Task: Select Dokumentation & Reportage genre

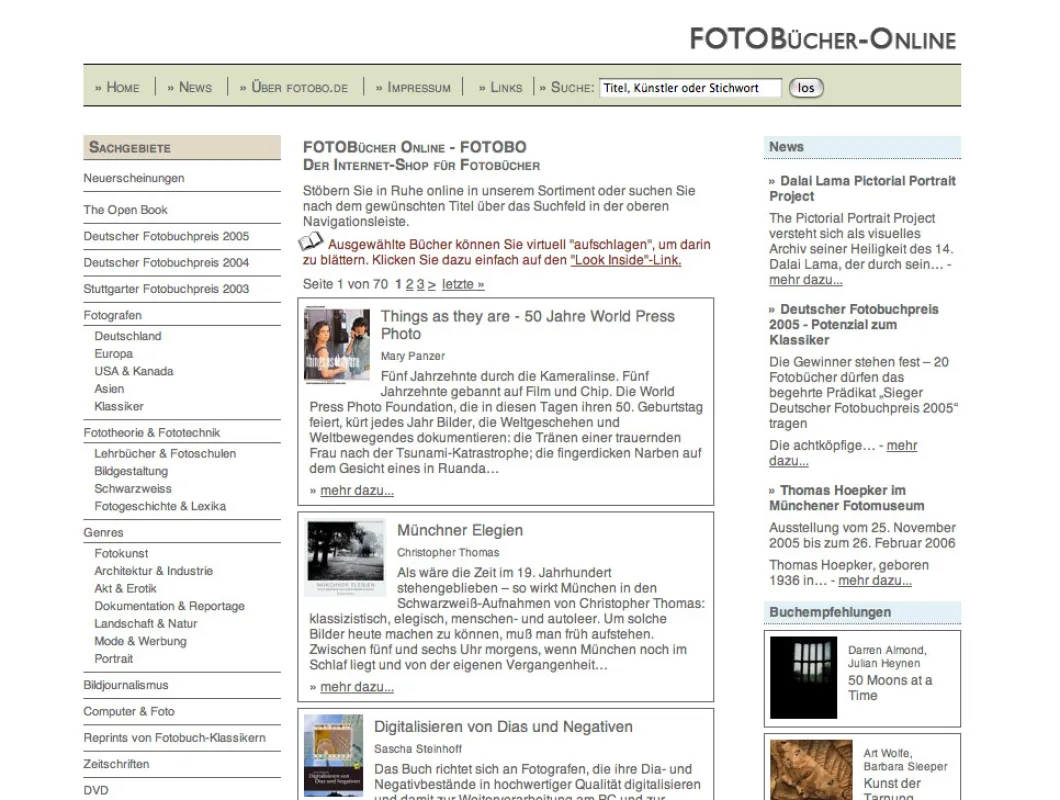Action: tap(170, 606)
